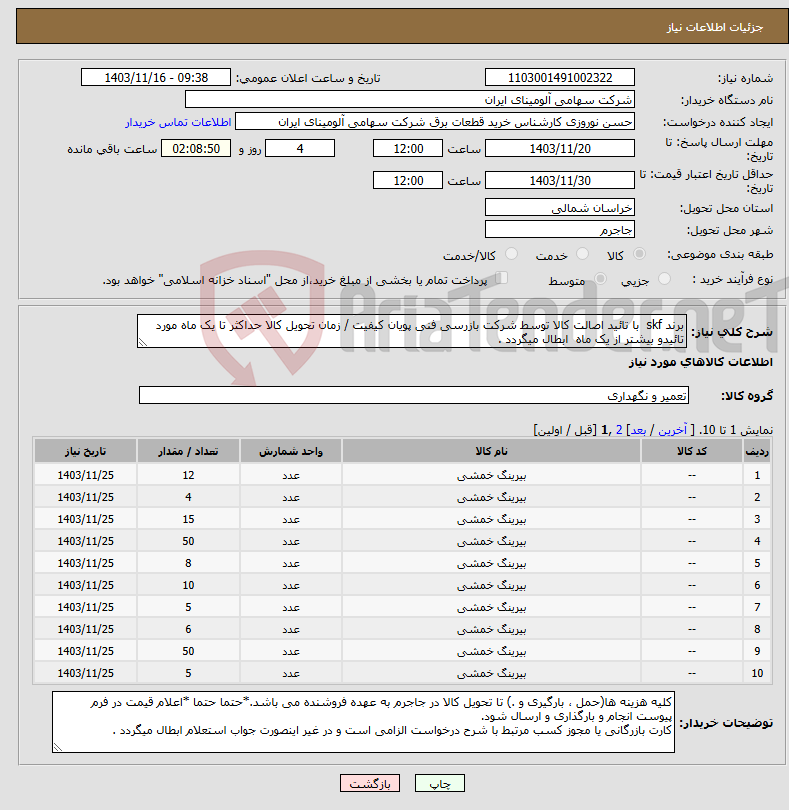Click بیرینگ خمشی in row 1
This screenshot has width=789, height=810.
(x=491, y=475)
